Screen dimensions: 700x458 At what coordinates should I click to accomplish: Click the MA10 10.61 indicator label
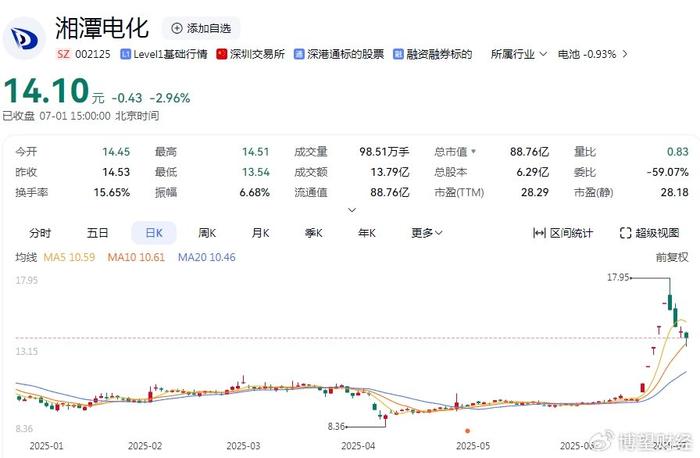pyautogui.click(x=136, y=257)
